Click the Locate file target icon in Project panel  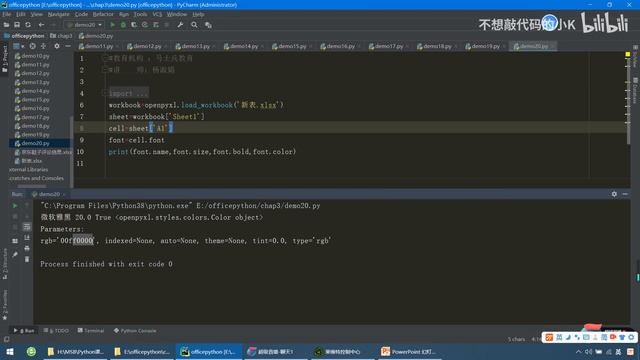point(32,46)
